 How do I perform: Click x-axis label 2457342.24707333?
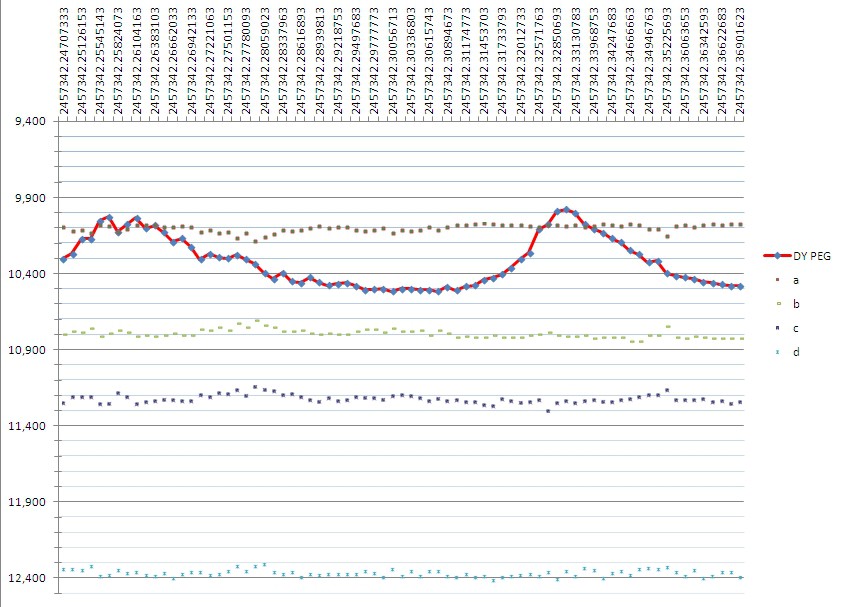64,61
